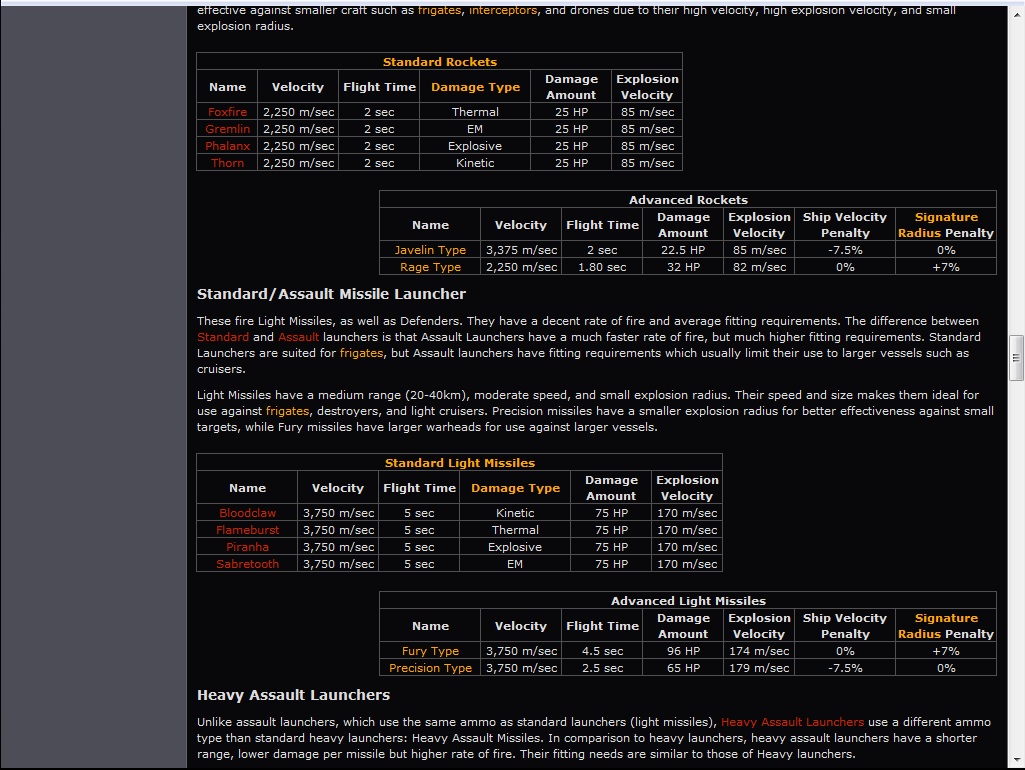Open the Thorn rocket link

pos(227,163)
